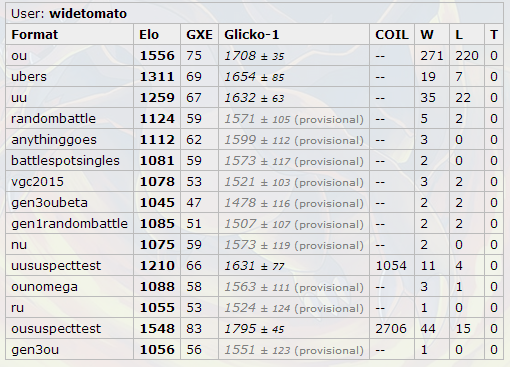Click Elo value 1112
Viewport: 510px width, 367px height.
point(157,140)
